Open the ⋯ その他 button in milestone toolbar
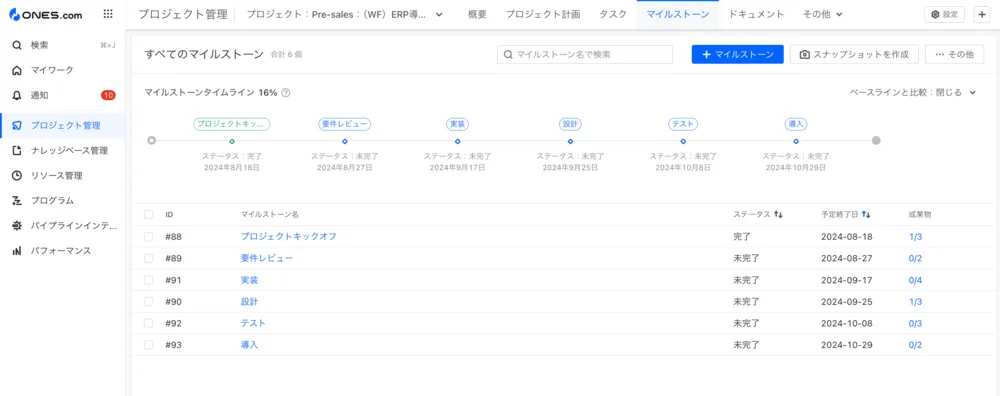The image size is (1000, 396). [954, 55]
